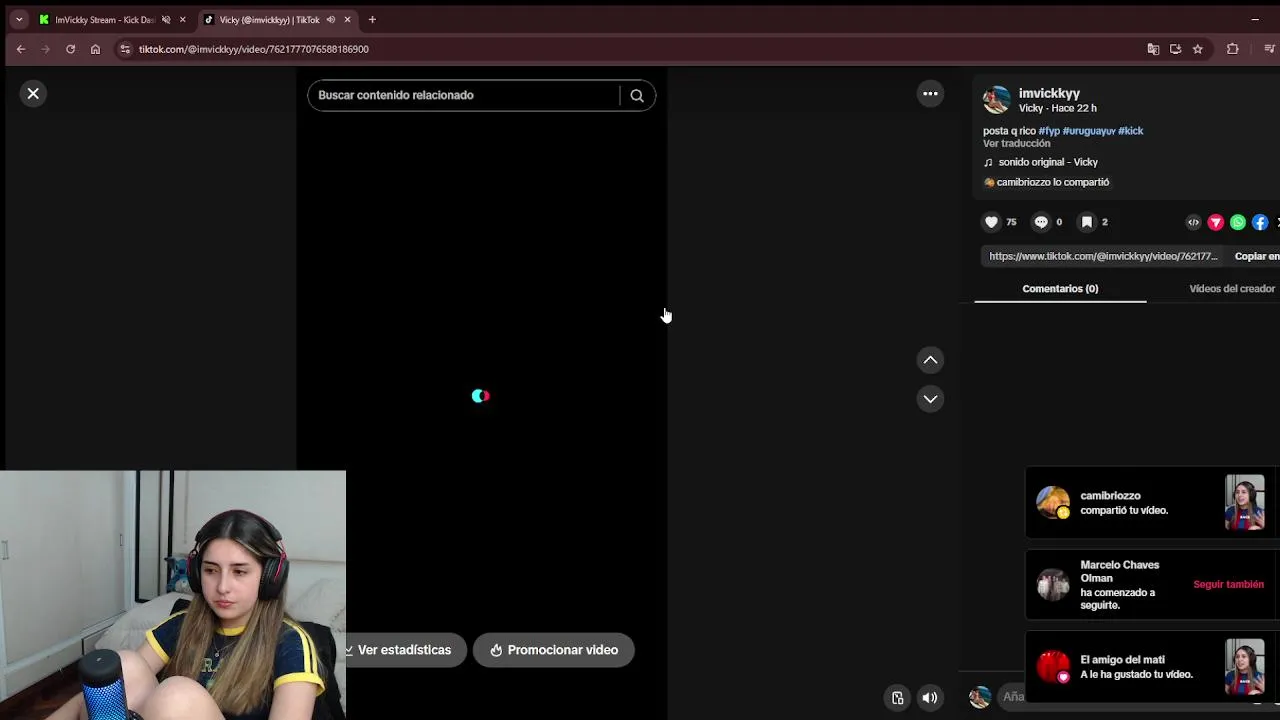The height and width of the screenshot is (720, 1280).
Task: Open 'El amigo del mati' like notification
Action: 1152,667
